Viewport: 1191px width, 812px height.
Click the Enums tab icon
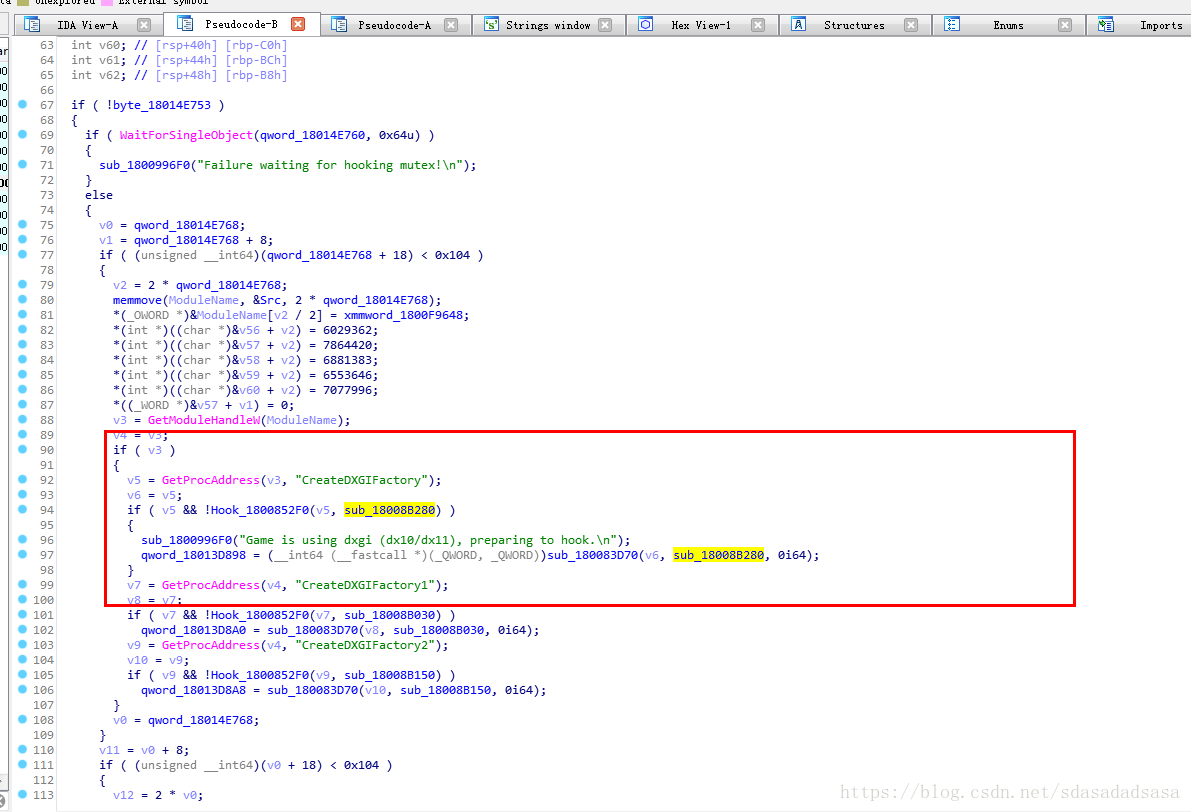951,24
